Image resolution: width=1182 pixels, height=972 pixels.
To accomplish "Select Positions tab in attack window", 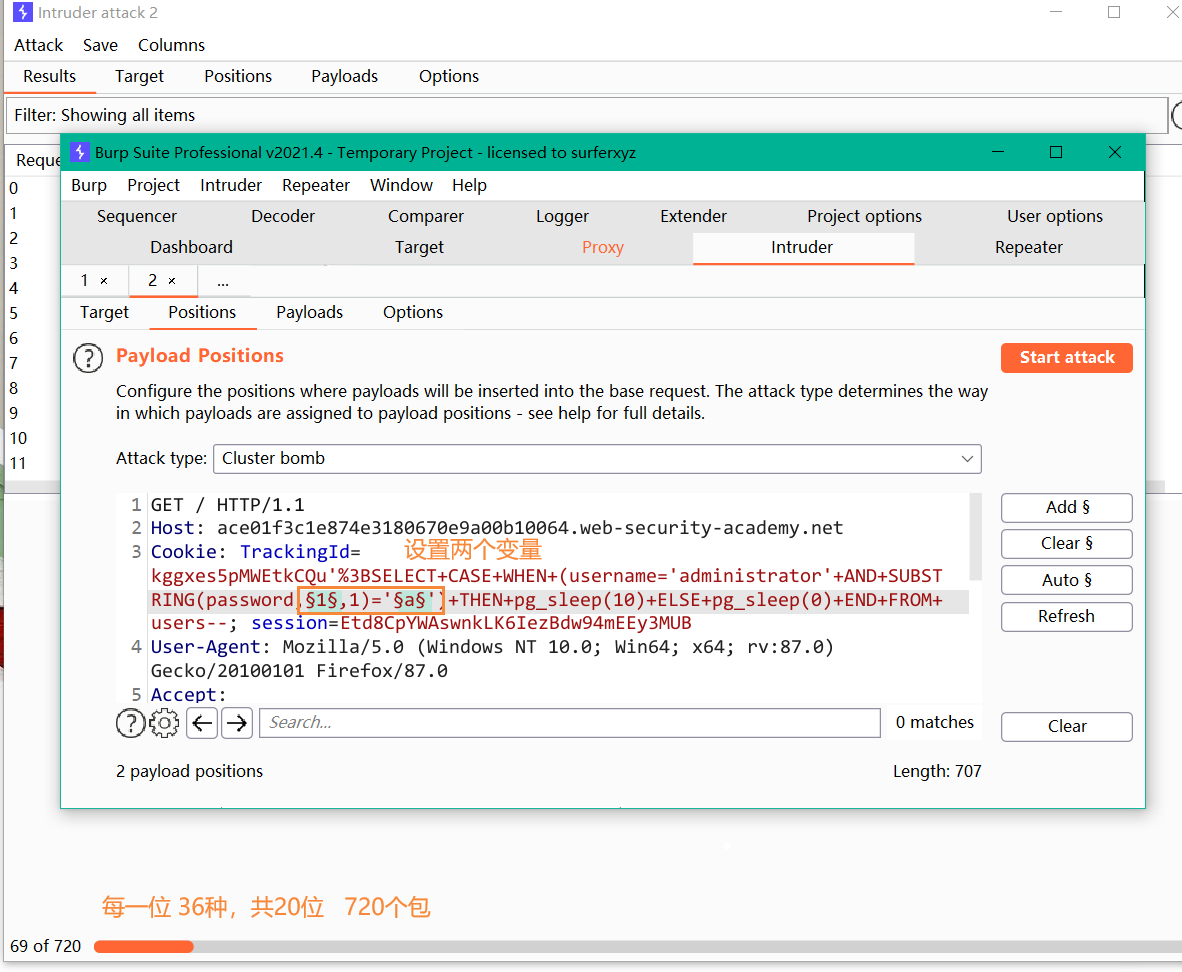I will pos(238,77).
